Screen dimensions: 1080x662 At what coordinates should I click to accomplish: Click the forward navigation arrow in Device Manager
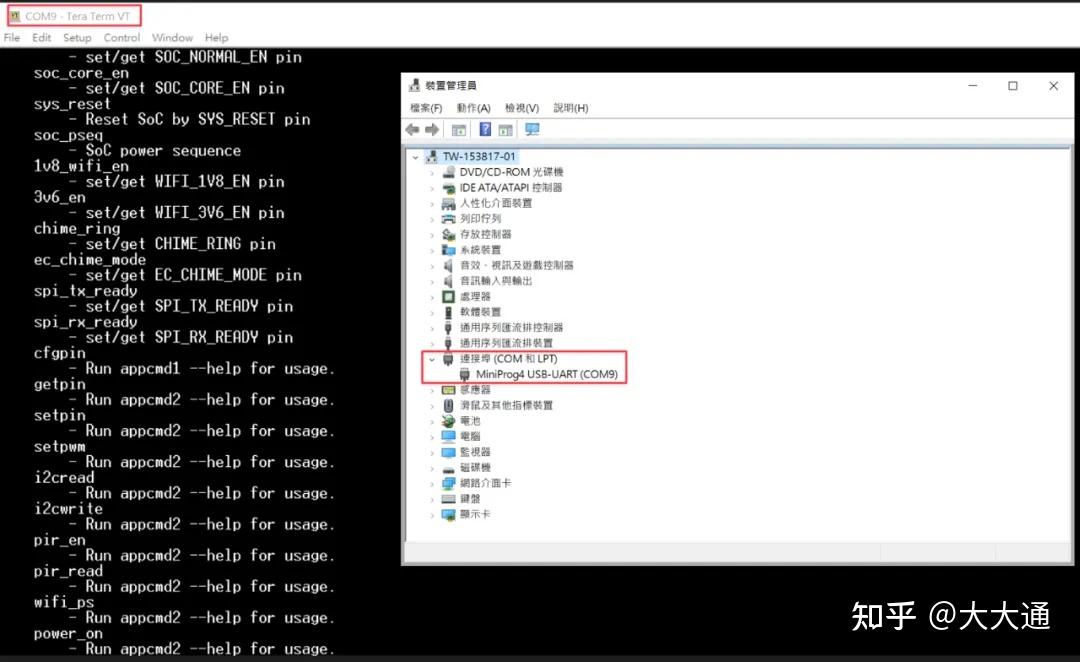click(x=432, y=129)
